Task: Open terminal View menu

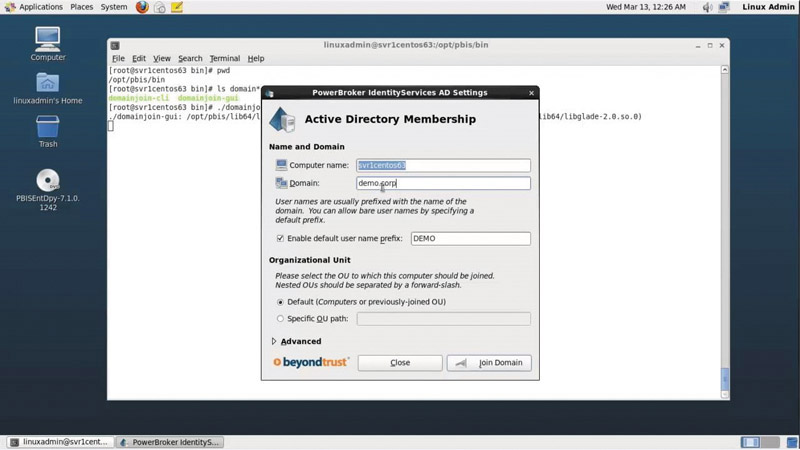Action: coord(162,58)
